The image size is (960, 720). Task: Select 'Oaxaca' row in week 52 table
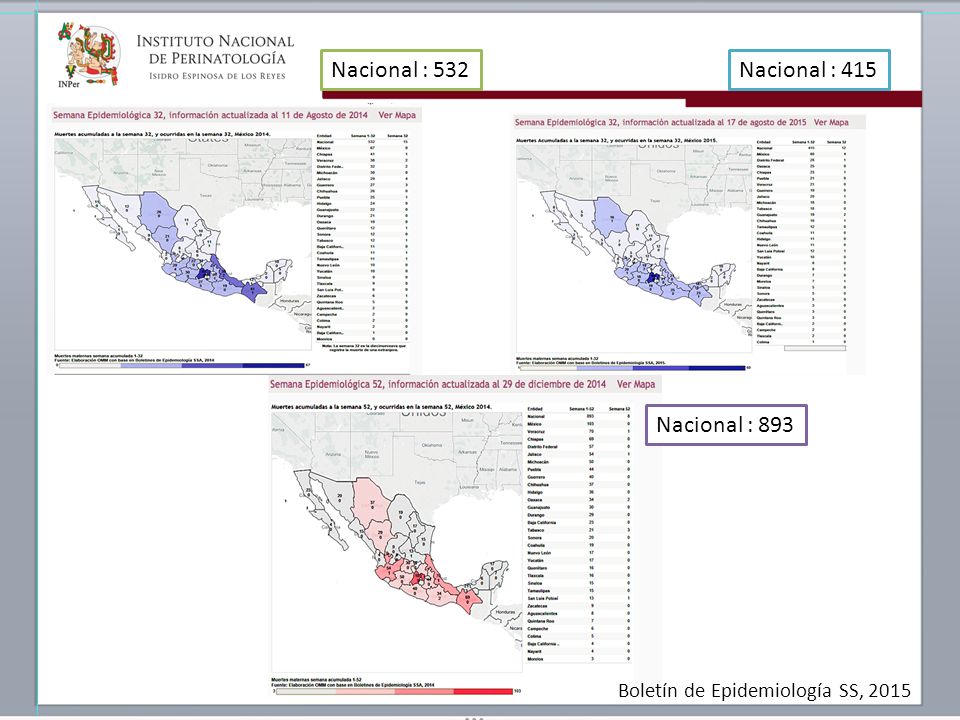(579, 500)
